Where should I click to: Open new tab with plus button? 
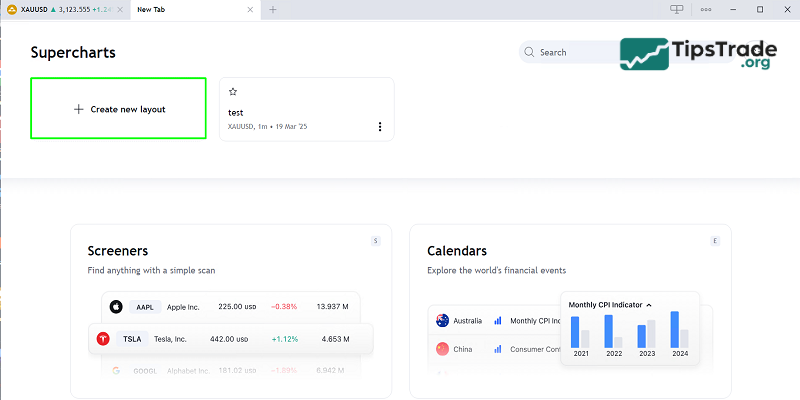(273, 9)
